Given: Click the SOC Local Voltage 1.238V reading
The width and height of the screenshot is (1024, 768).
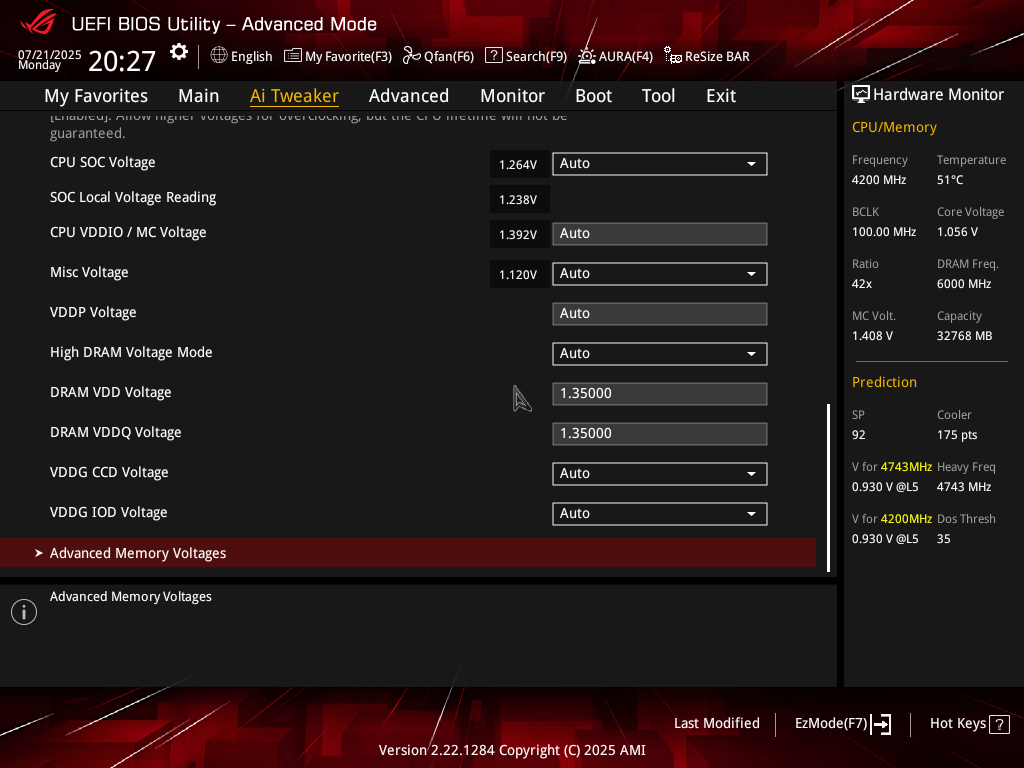Looking at the screenshot, I should (519, 200).
